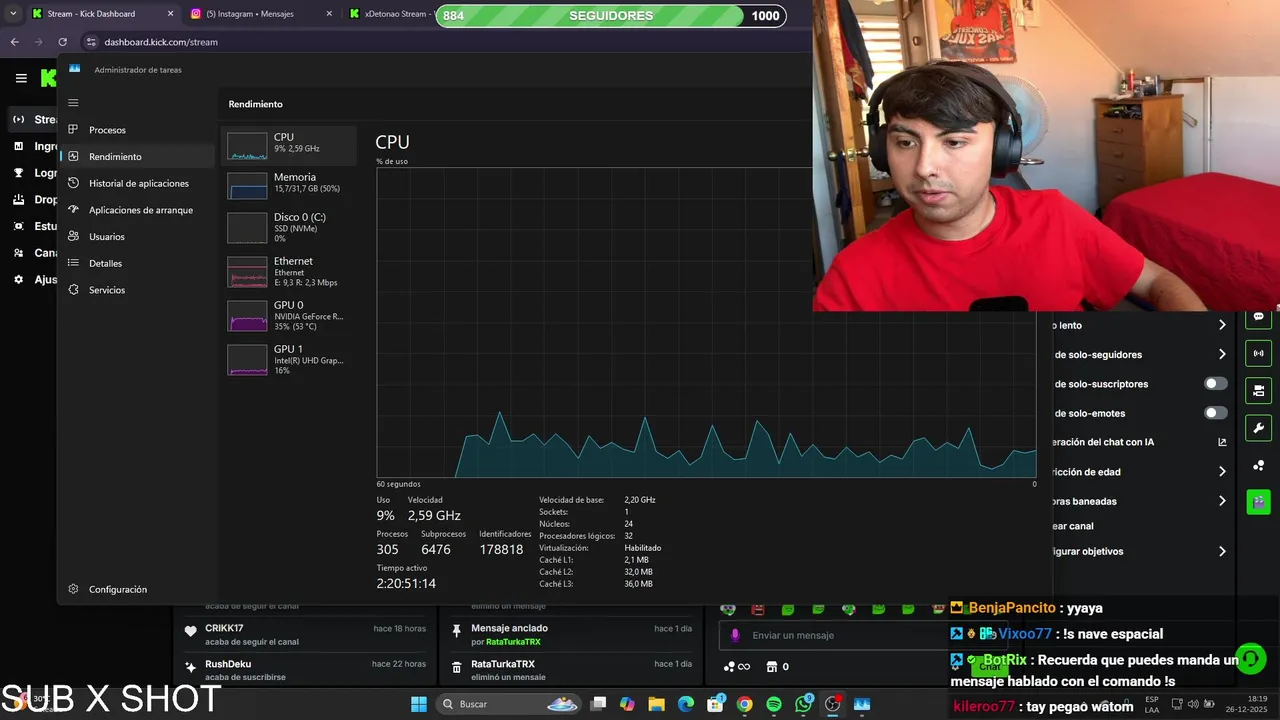The height and width of the screenshot is (720, 1280).
Task: Open Ingresos cash icon in Kick sidebar
Action: (x=18, y=146)
